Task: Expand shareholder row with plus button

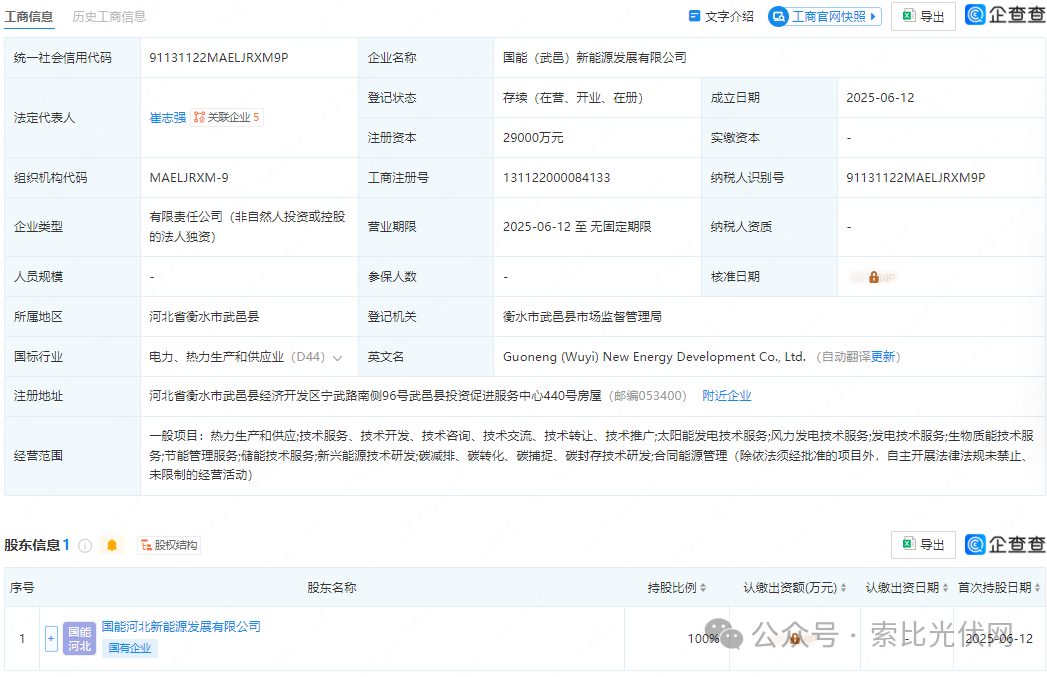Action: [x=51, y=638]
